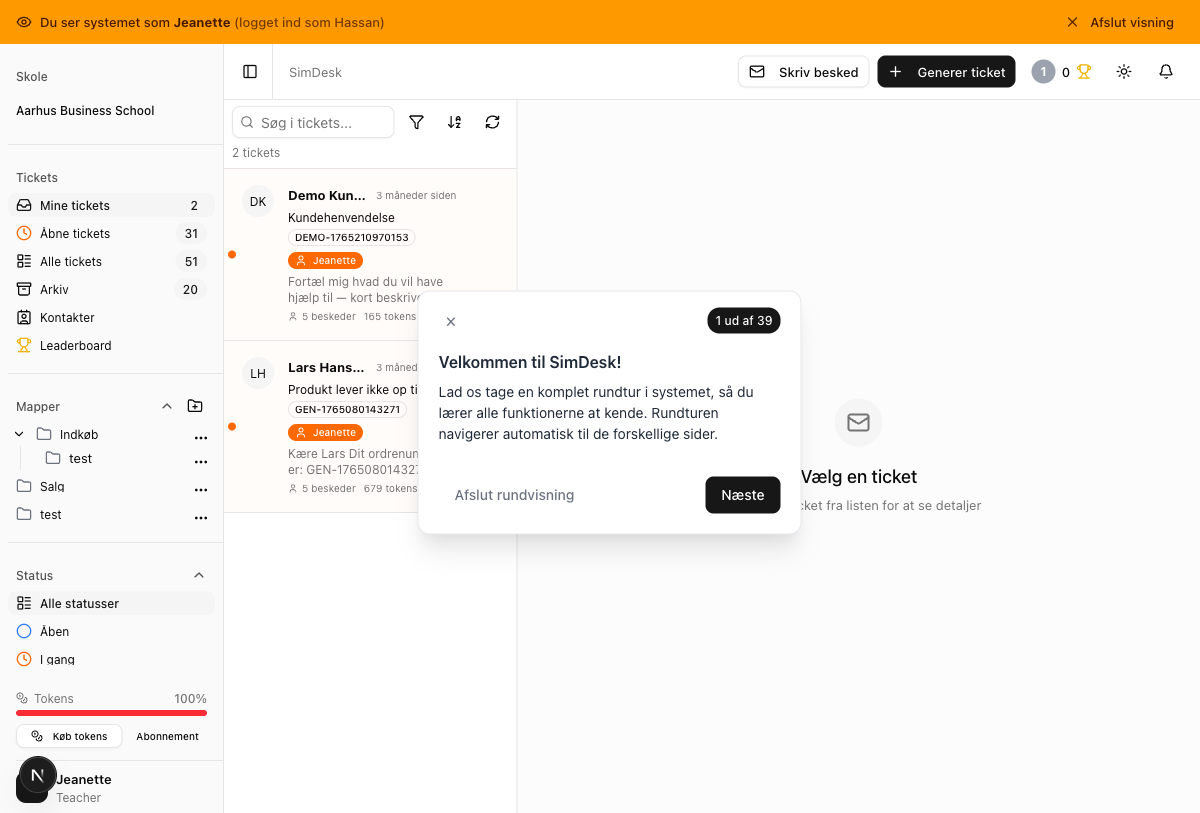Click the 2 tickets count label

[x=256, y=153]
